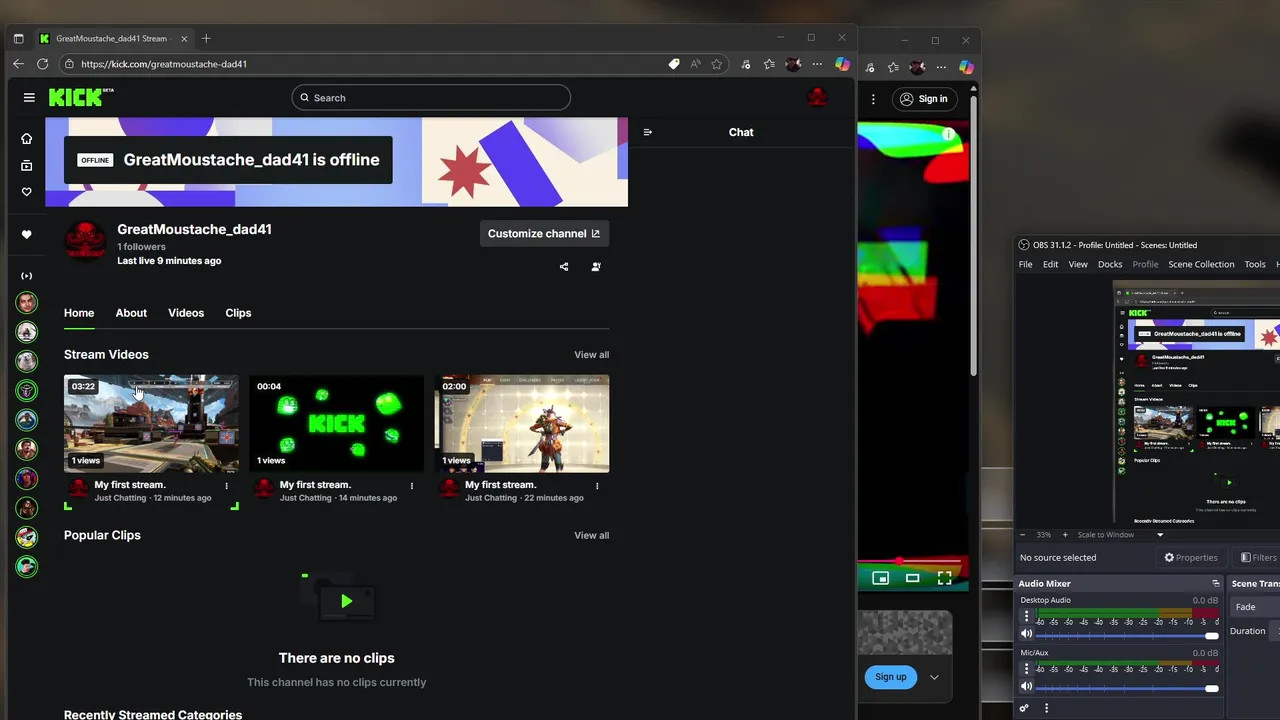
Task: Expand the arrow next to Sign up
Action: [x=934, y=677]
